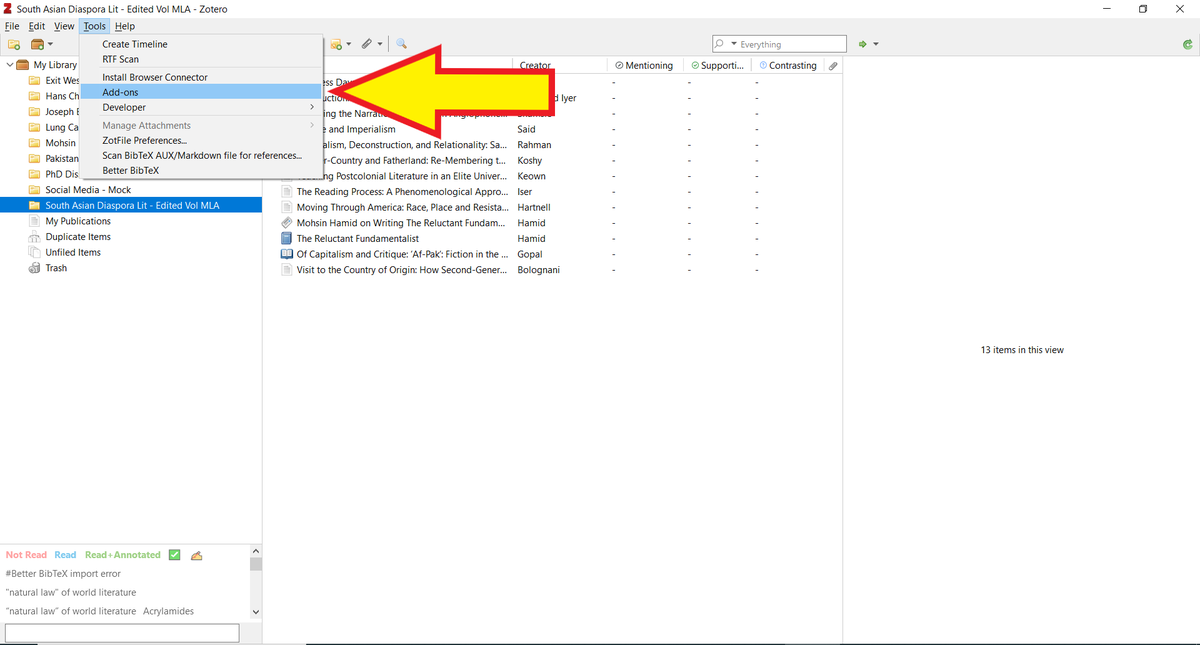1200x645 pixels.
Task: Click the icon next to Of Capitalism and Critique
Action: click(x=287, y=254)
